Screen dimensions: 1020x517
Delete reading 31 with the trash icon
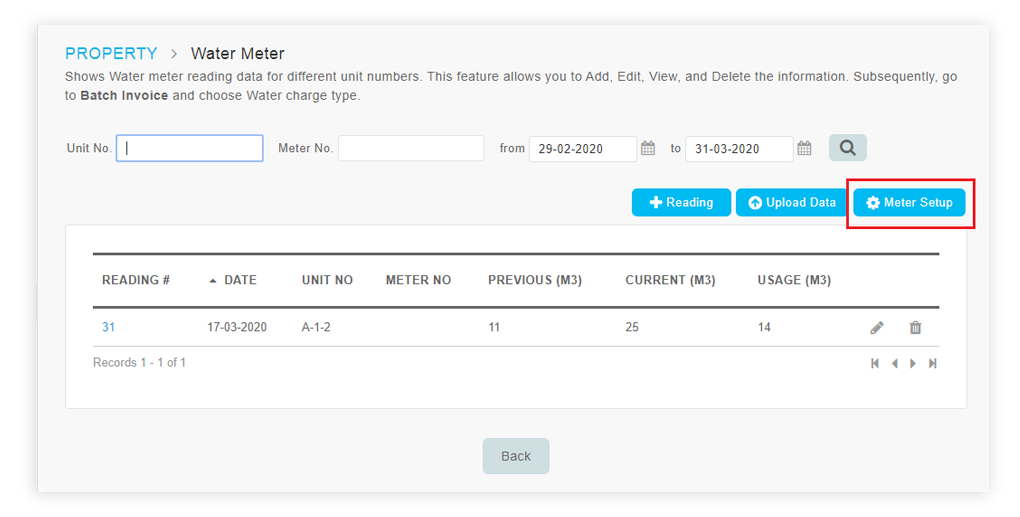click(x=915, y=327)
